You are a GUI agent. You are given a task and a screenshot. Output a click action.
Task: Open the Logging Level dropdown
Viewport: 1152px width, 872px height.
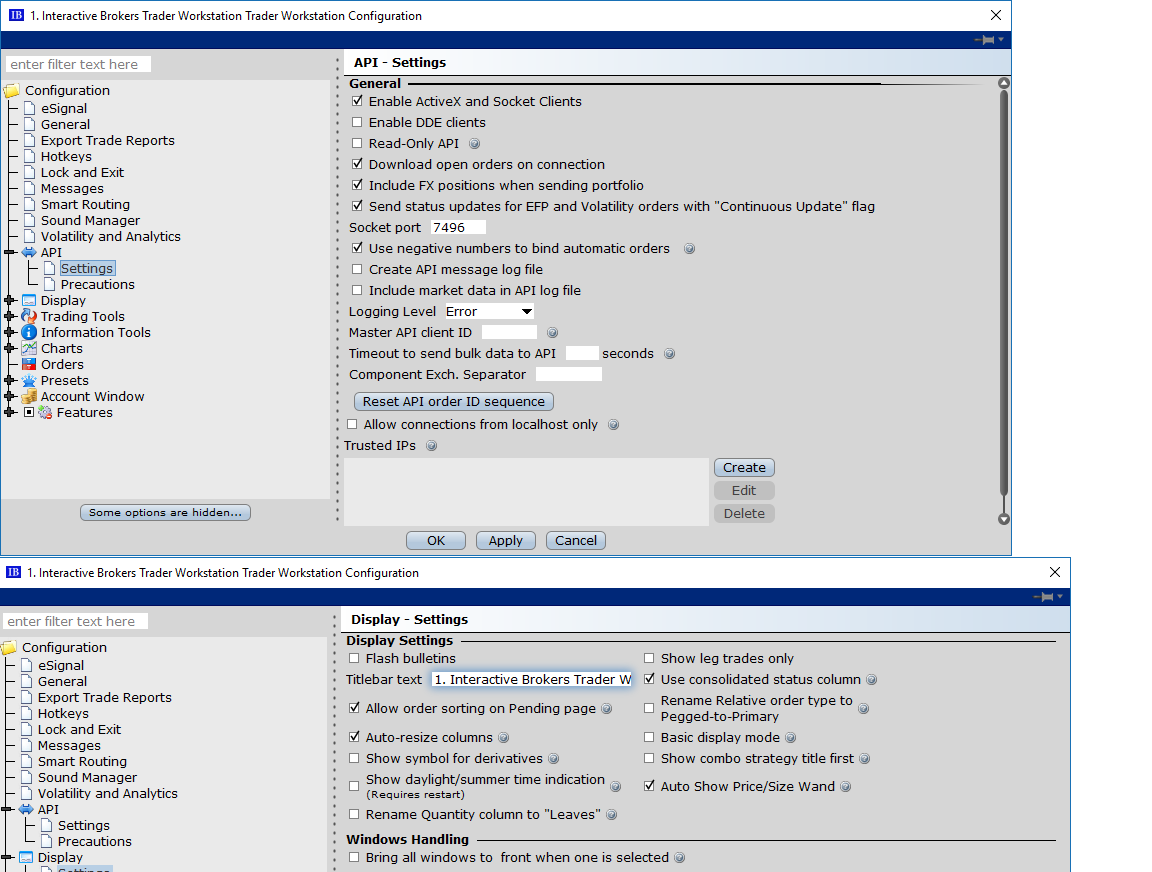[489, 311]
